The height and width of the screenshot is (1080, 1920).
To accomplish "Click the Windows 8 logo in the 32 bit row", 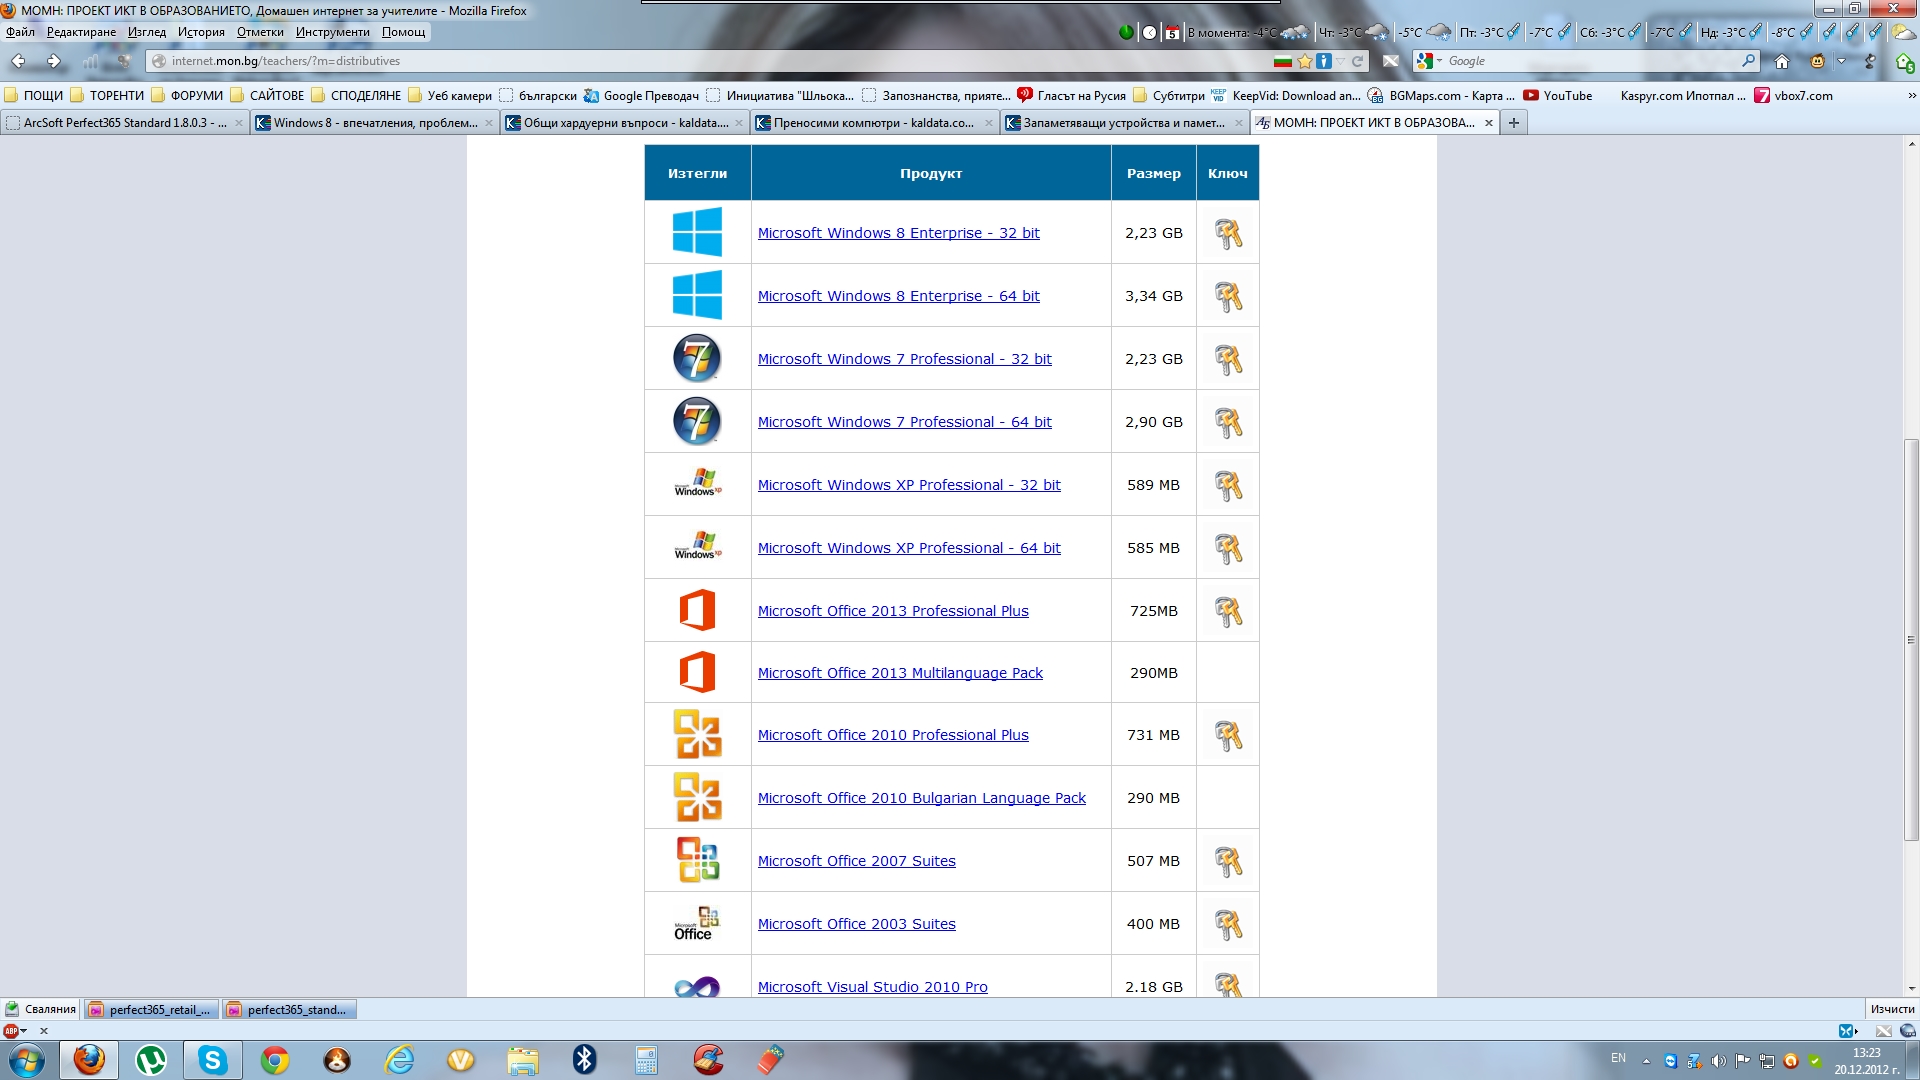I will coord(697,232).
